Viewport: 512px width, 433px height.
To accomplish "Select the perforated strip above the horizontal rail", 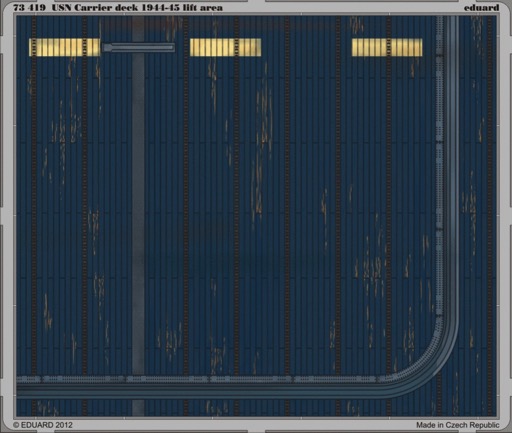I will tap(200, 379).
